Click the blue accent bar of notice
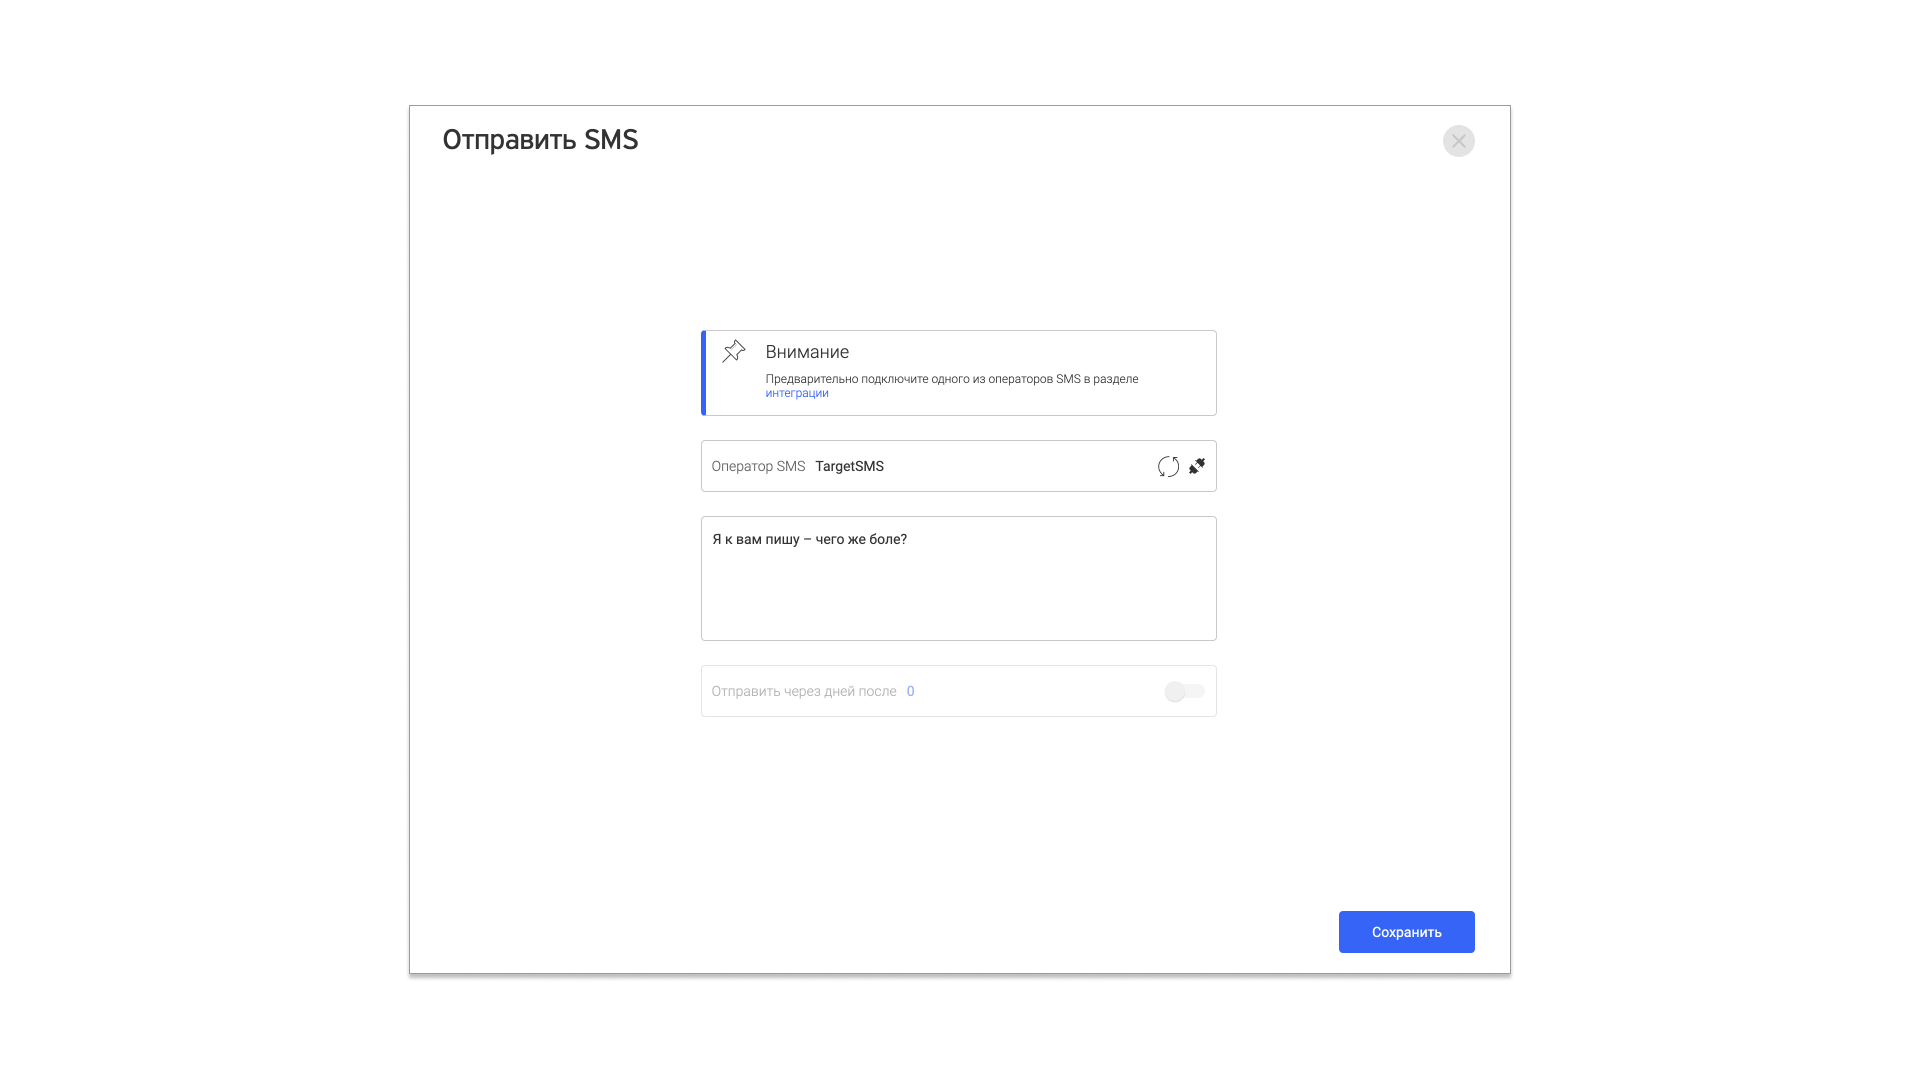The height and width of the screenshot is (1080, 1920). (x=703, y=373)
